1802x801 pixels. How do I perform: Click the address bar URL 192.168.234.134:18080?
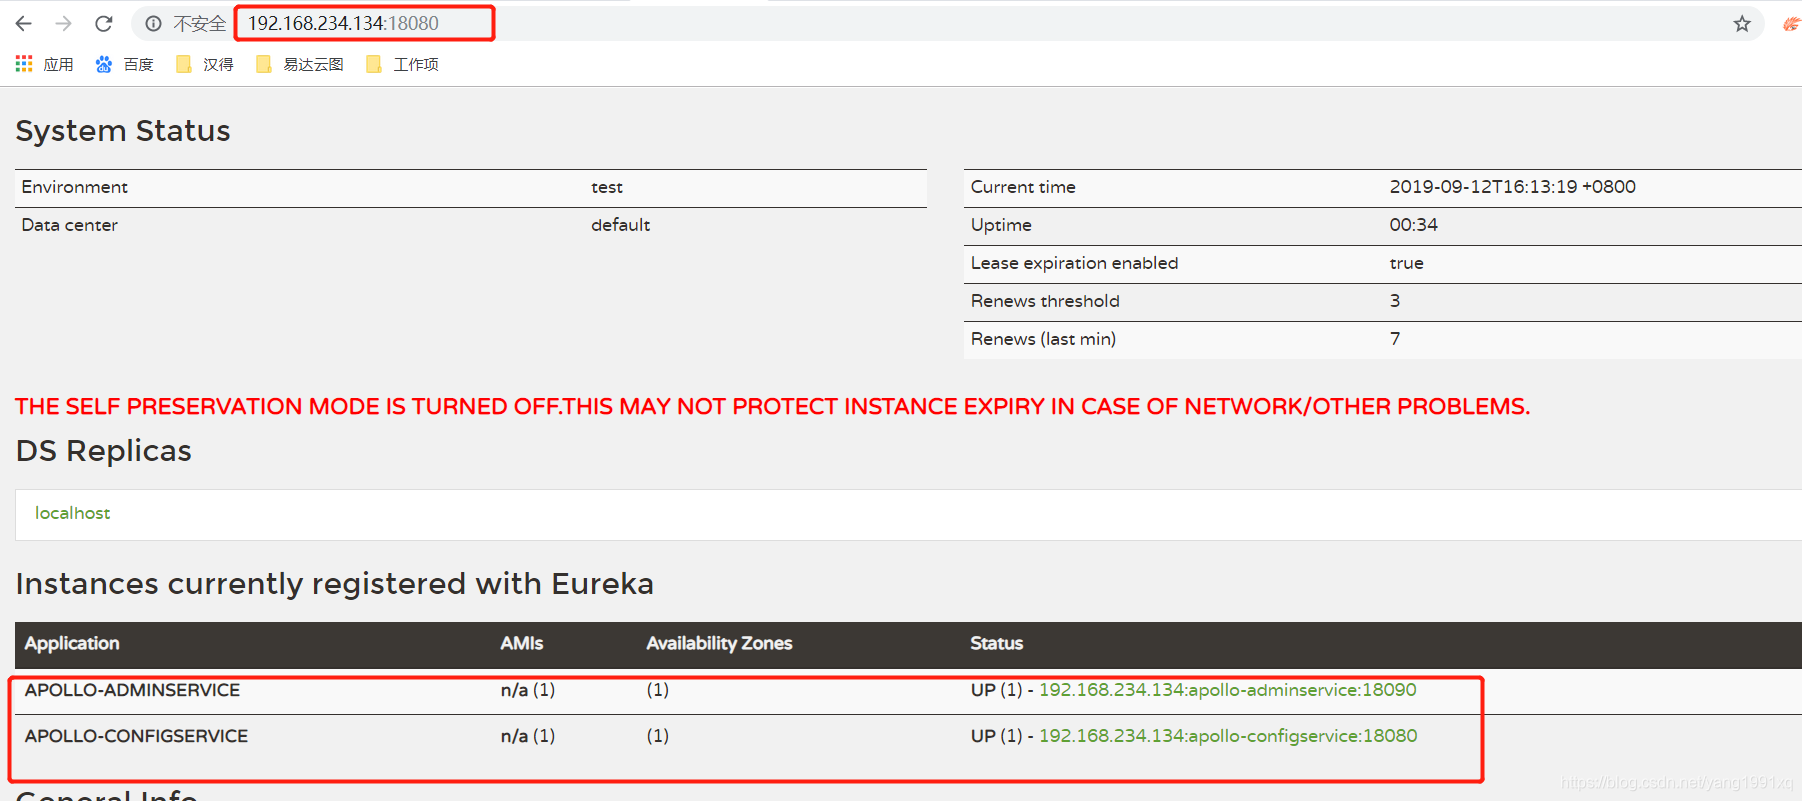[343, 23]
